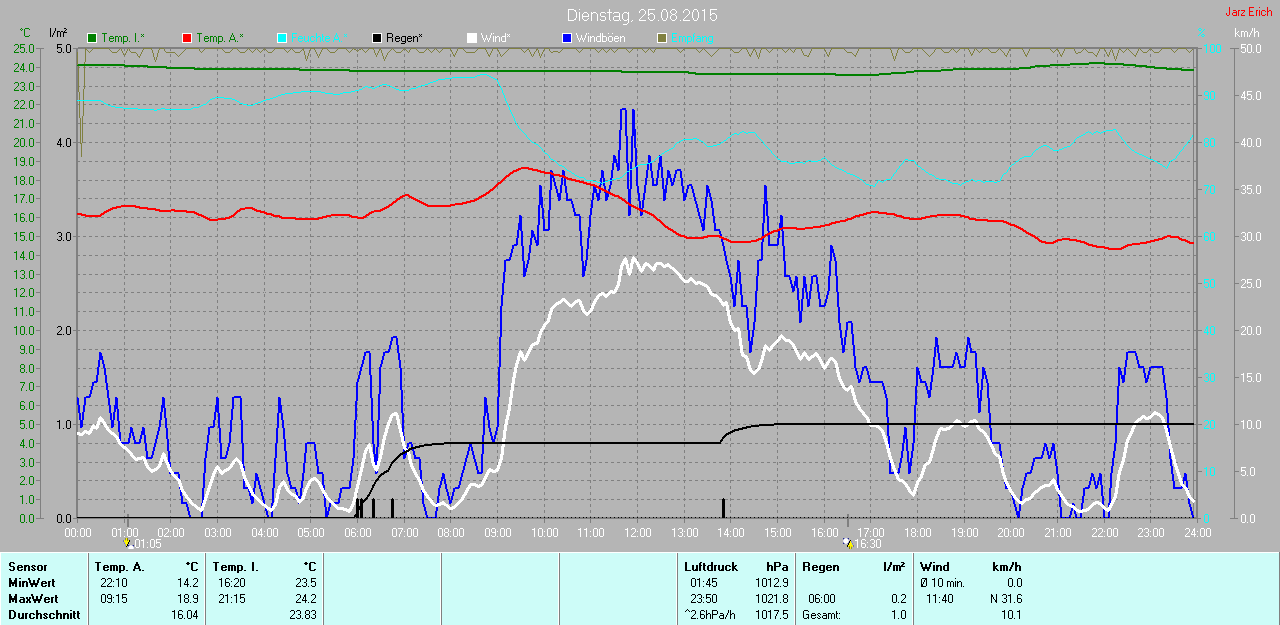The width and height of the screenshot is (1280, 625).
Task: Toggle the Temp. A.* series label
Action: point(219,38)
